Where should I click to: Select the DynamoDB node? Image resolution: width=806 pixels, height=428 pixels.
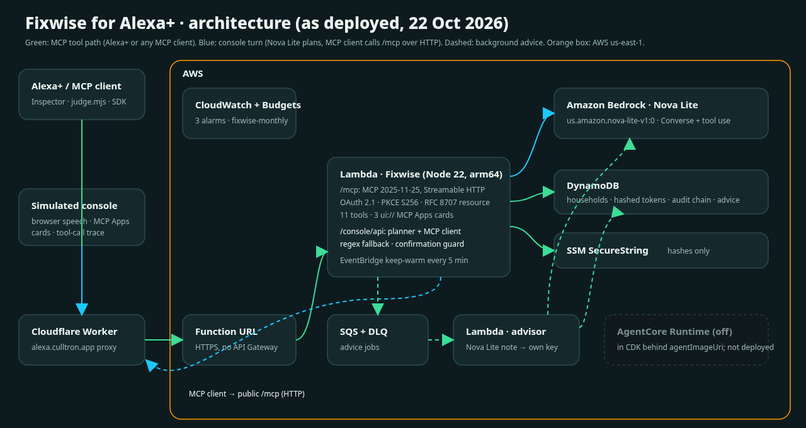[x=661, y=192]
